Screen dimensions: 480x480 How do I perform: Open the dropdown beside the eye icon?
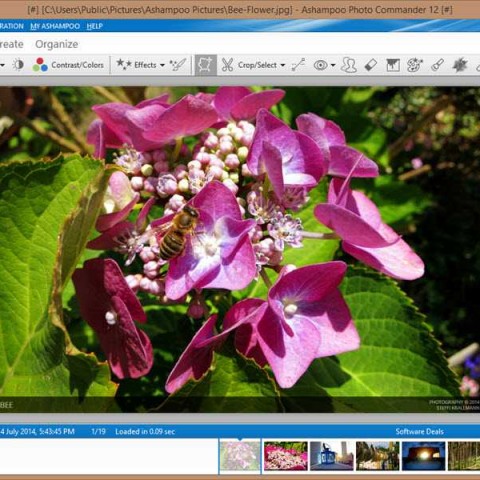click(x=333, y=65)
